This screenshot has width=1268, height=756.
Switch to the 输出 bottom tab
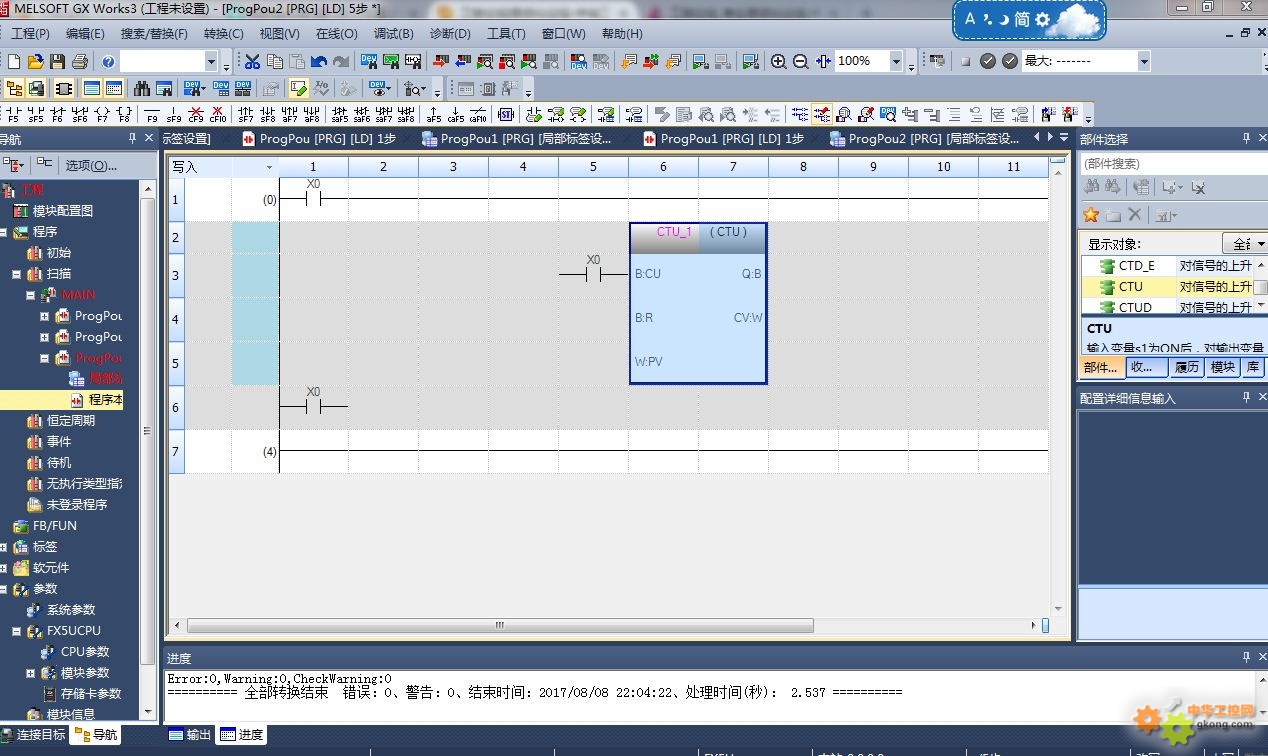click(190, 734)
